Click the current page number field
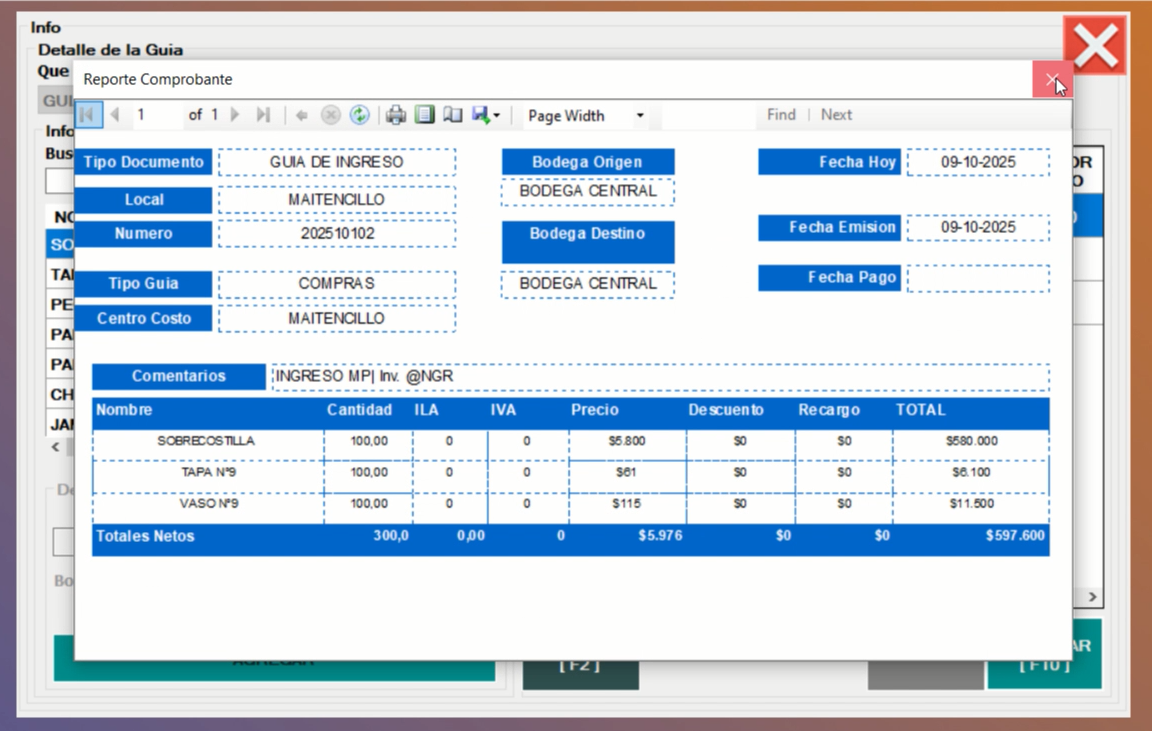Screen dimensions: 1152x731 pos(157,115)
